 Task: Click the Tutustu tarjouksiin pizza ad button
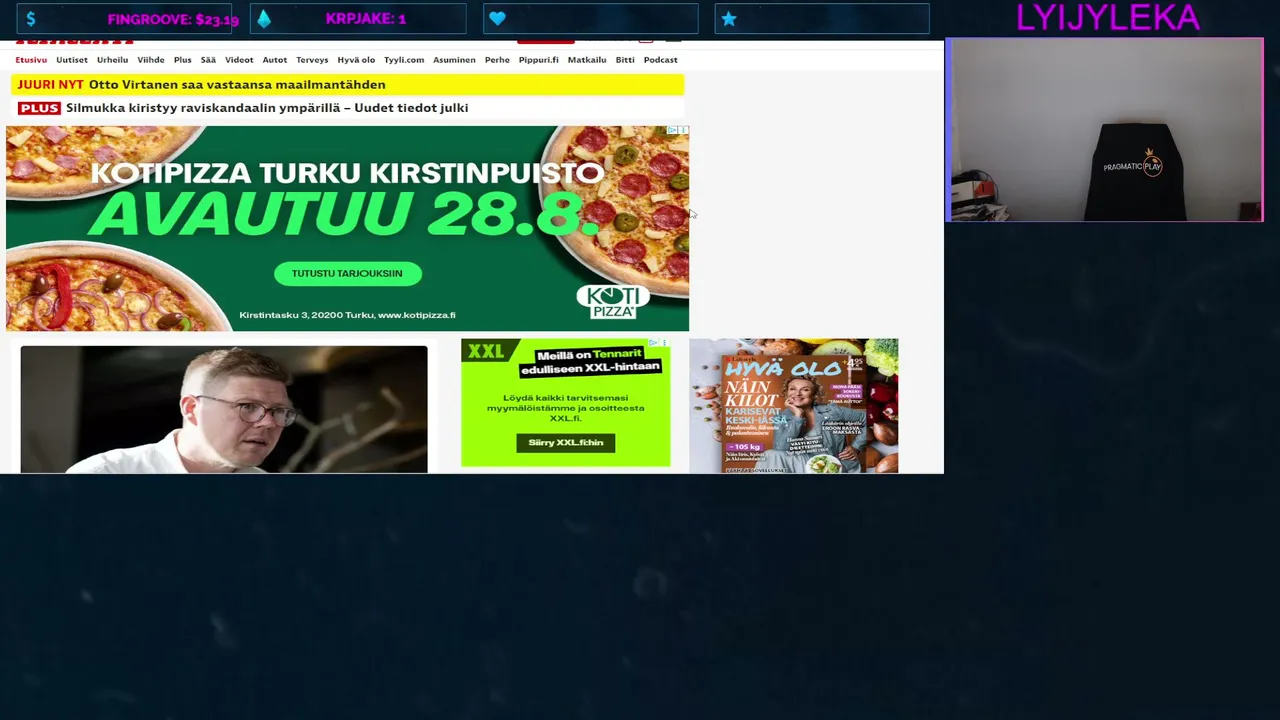(x=347, y=273)
